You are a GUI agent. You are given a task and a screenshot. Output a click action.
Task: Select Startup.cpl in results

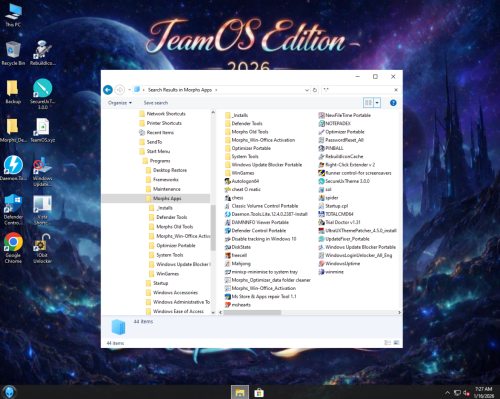[333, 206]
